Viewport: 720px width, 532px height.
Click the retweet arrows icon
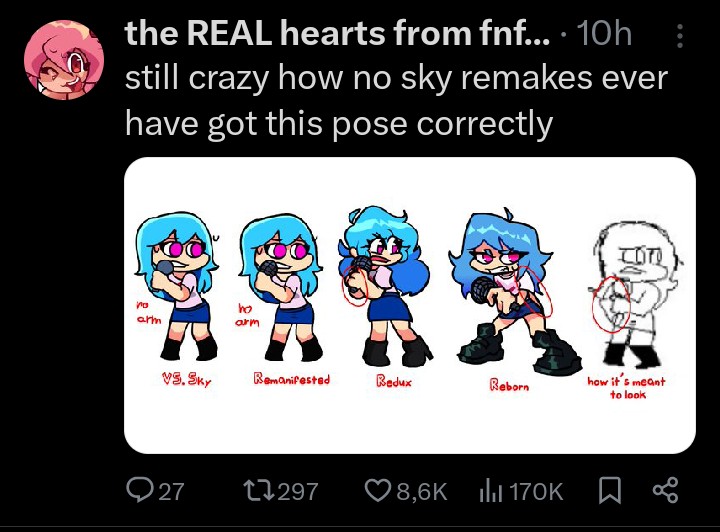point(259,491)
